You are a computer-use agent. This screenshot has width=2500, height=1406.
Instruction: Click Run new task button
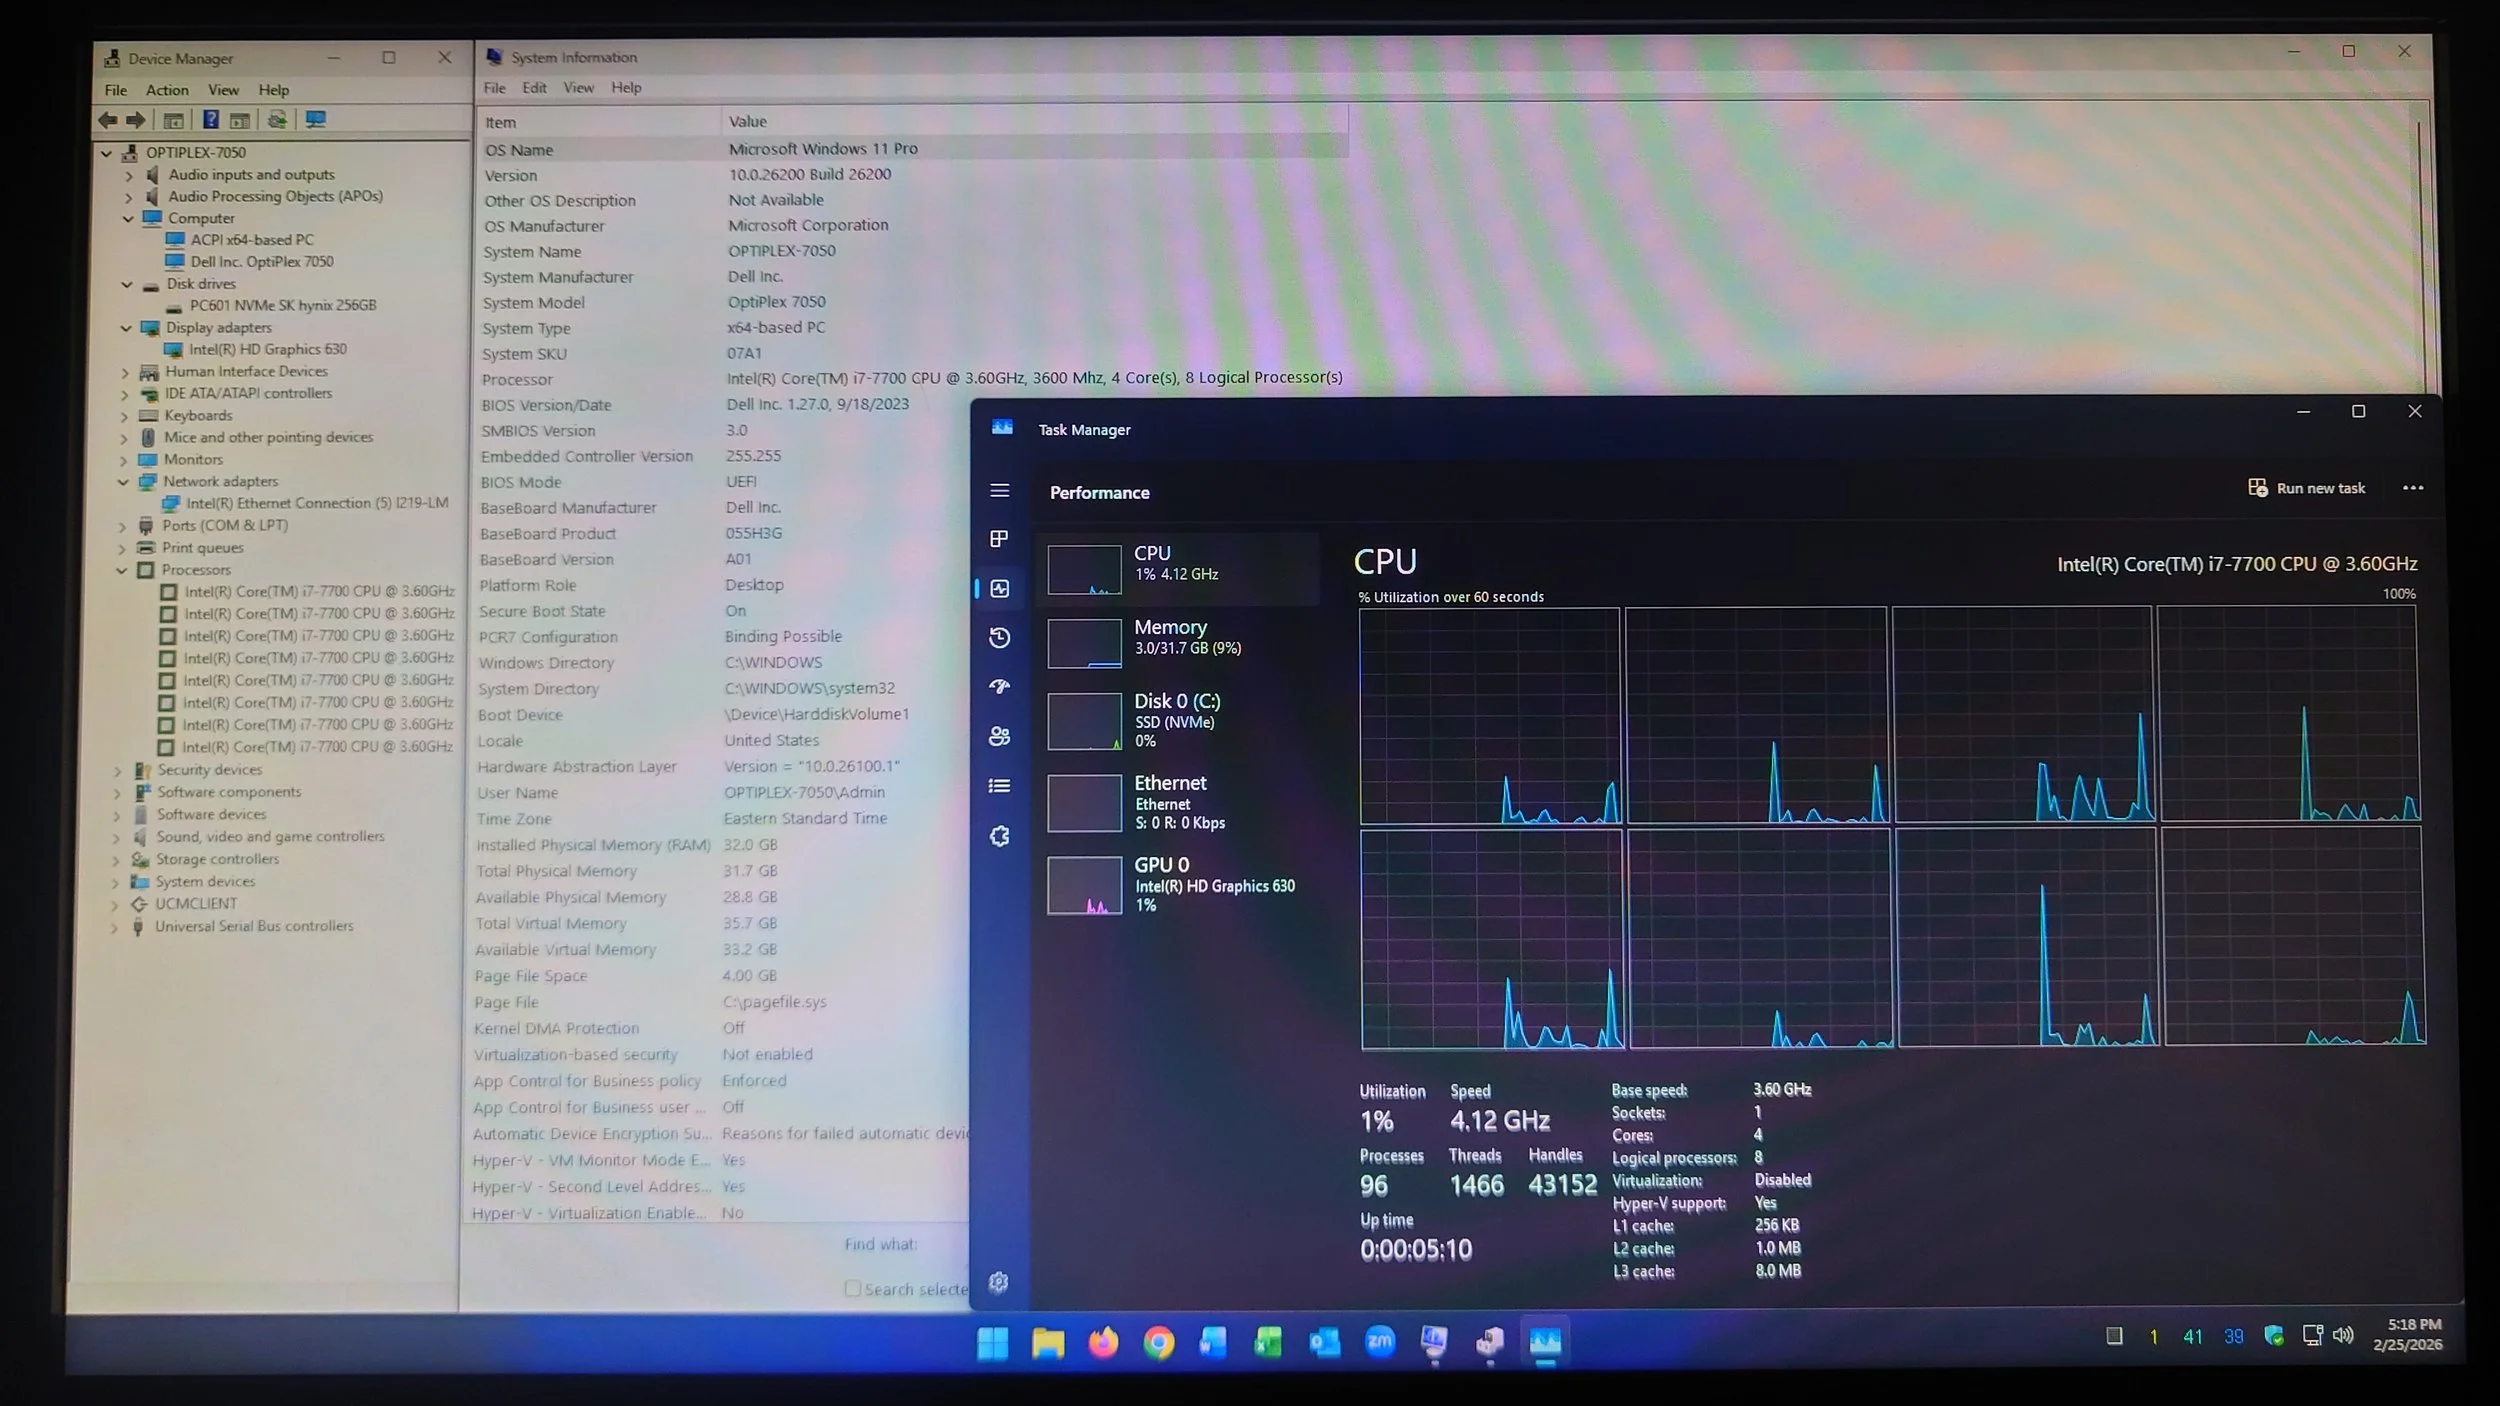2306,488
